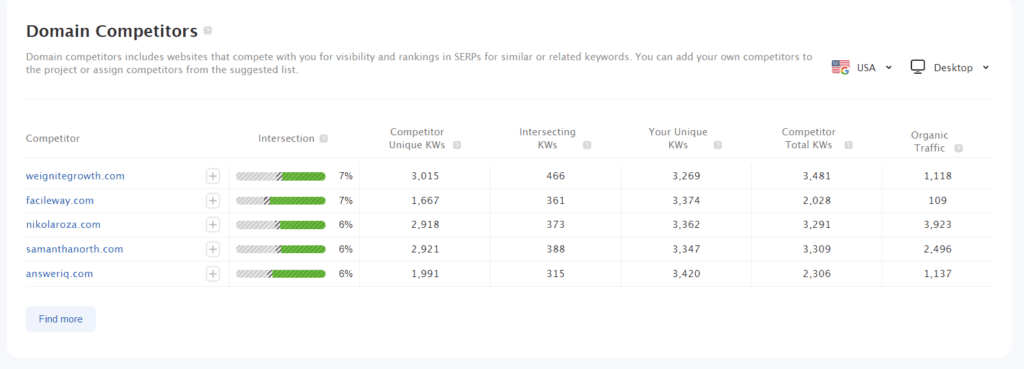Click the Organic Traffic column header
This screenshot has height=369, width=1024.
pyautogui.click(x=929, y=141)
